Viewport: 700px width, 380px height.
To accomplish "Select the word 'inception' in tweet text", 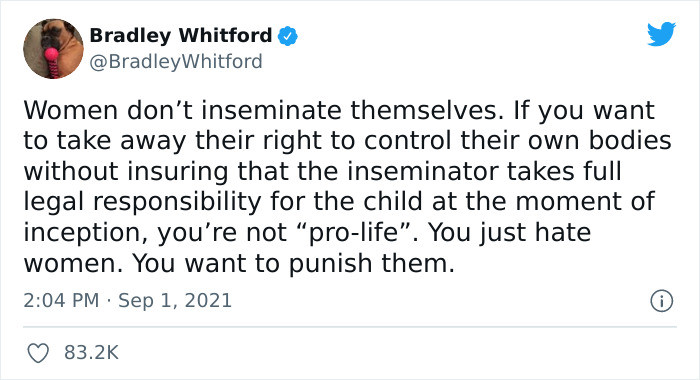I will pyautogui.click(x=85, y=233).
